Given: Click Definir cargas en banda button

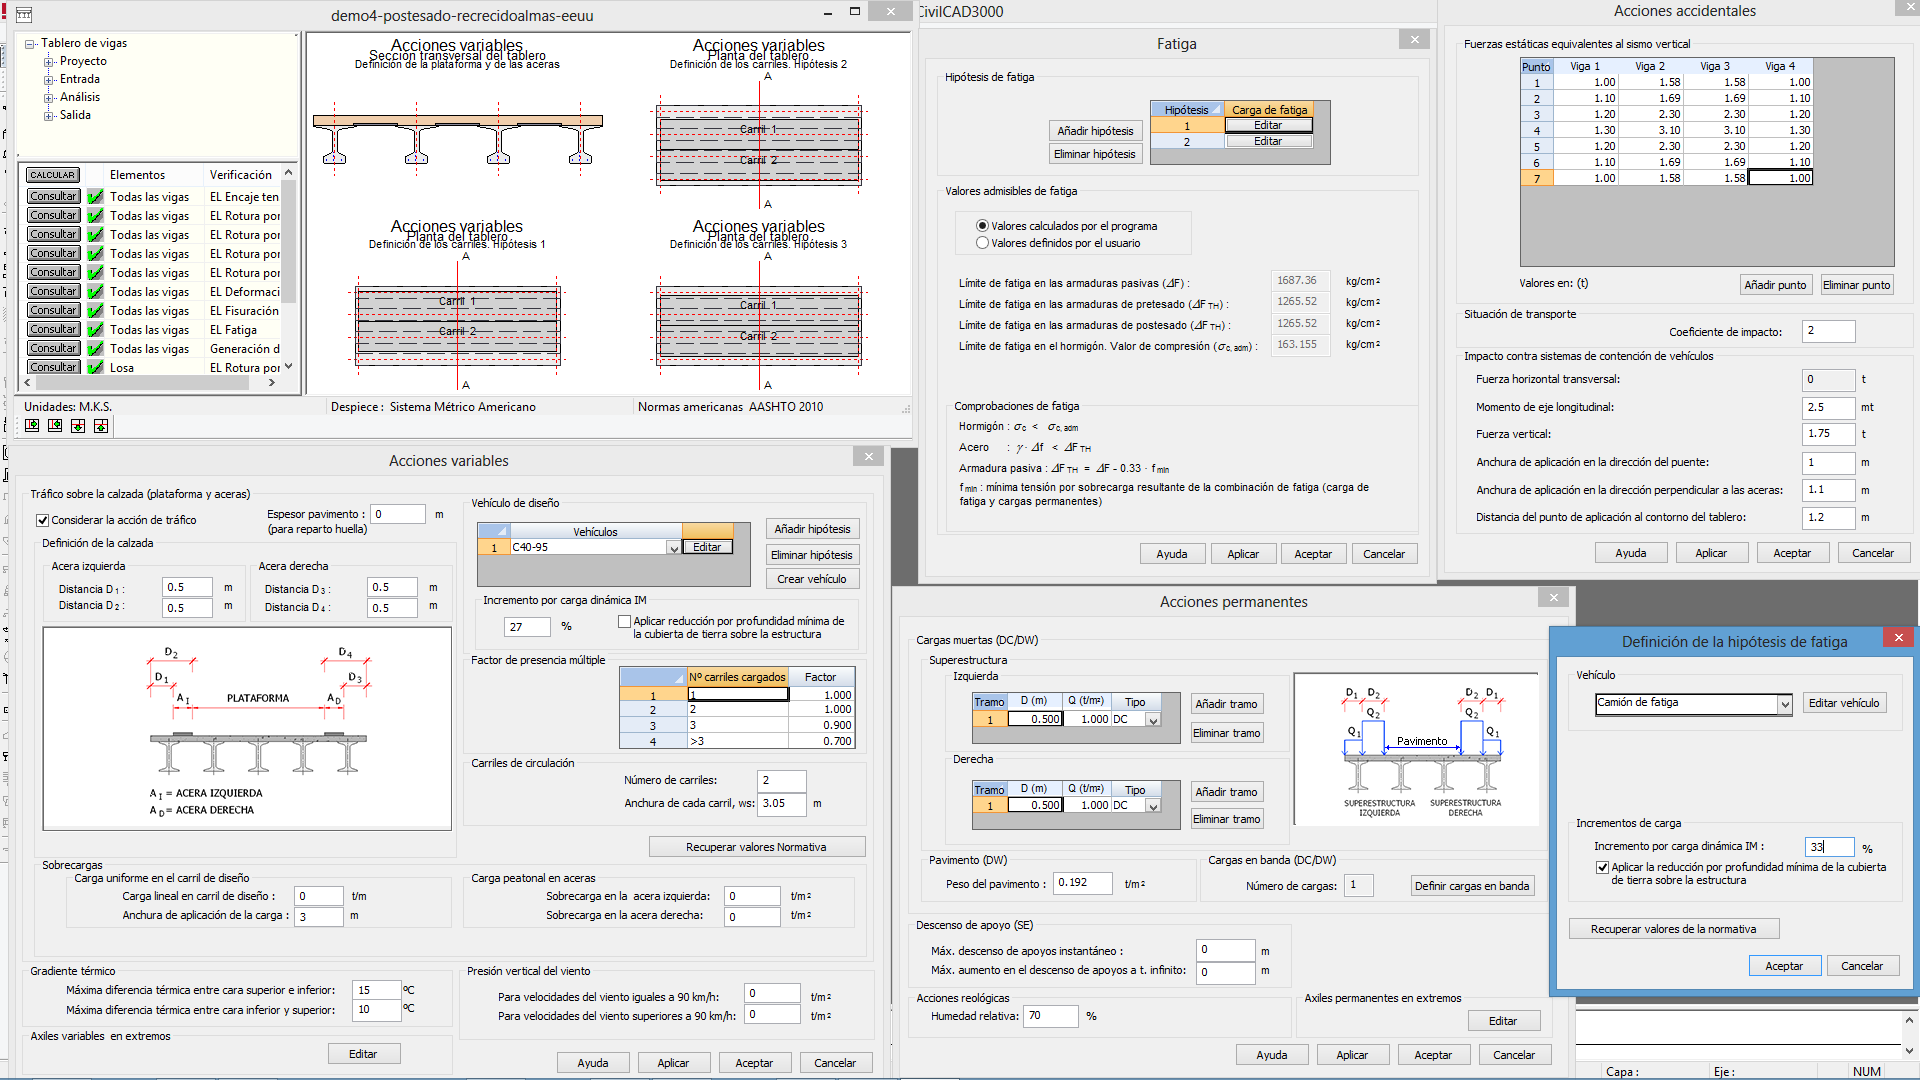Looking at the screenshot, I should point(1471,886).
